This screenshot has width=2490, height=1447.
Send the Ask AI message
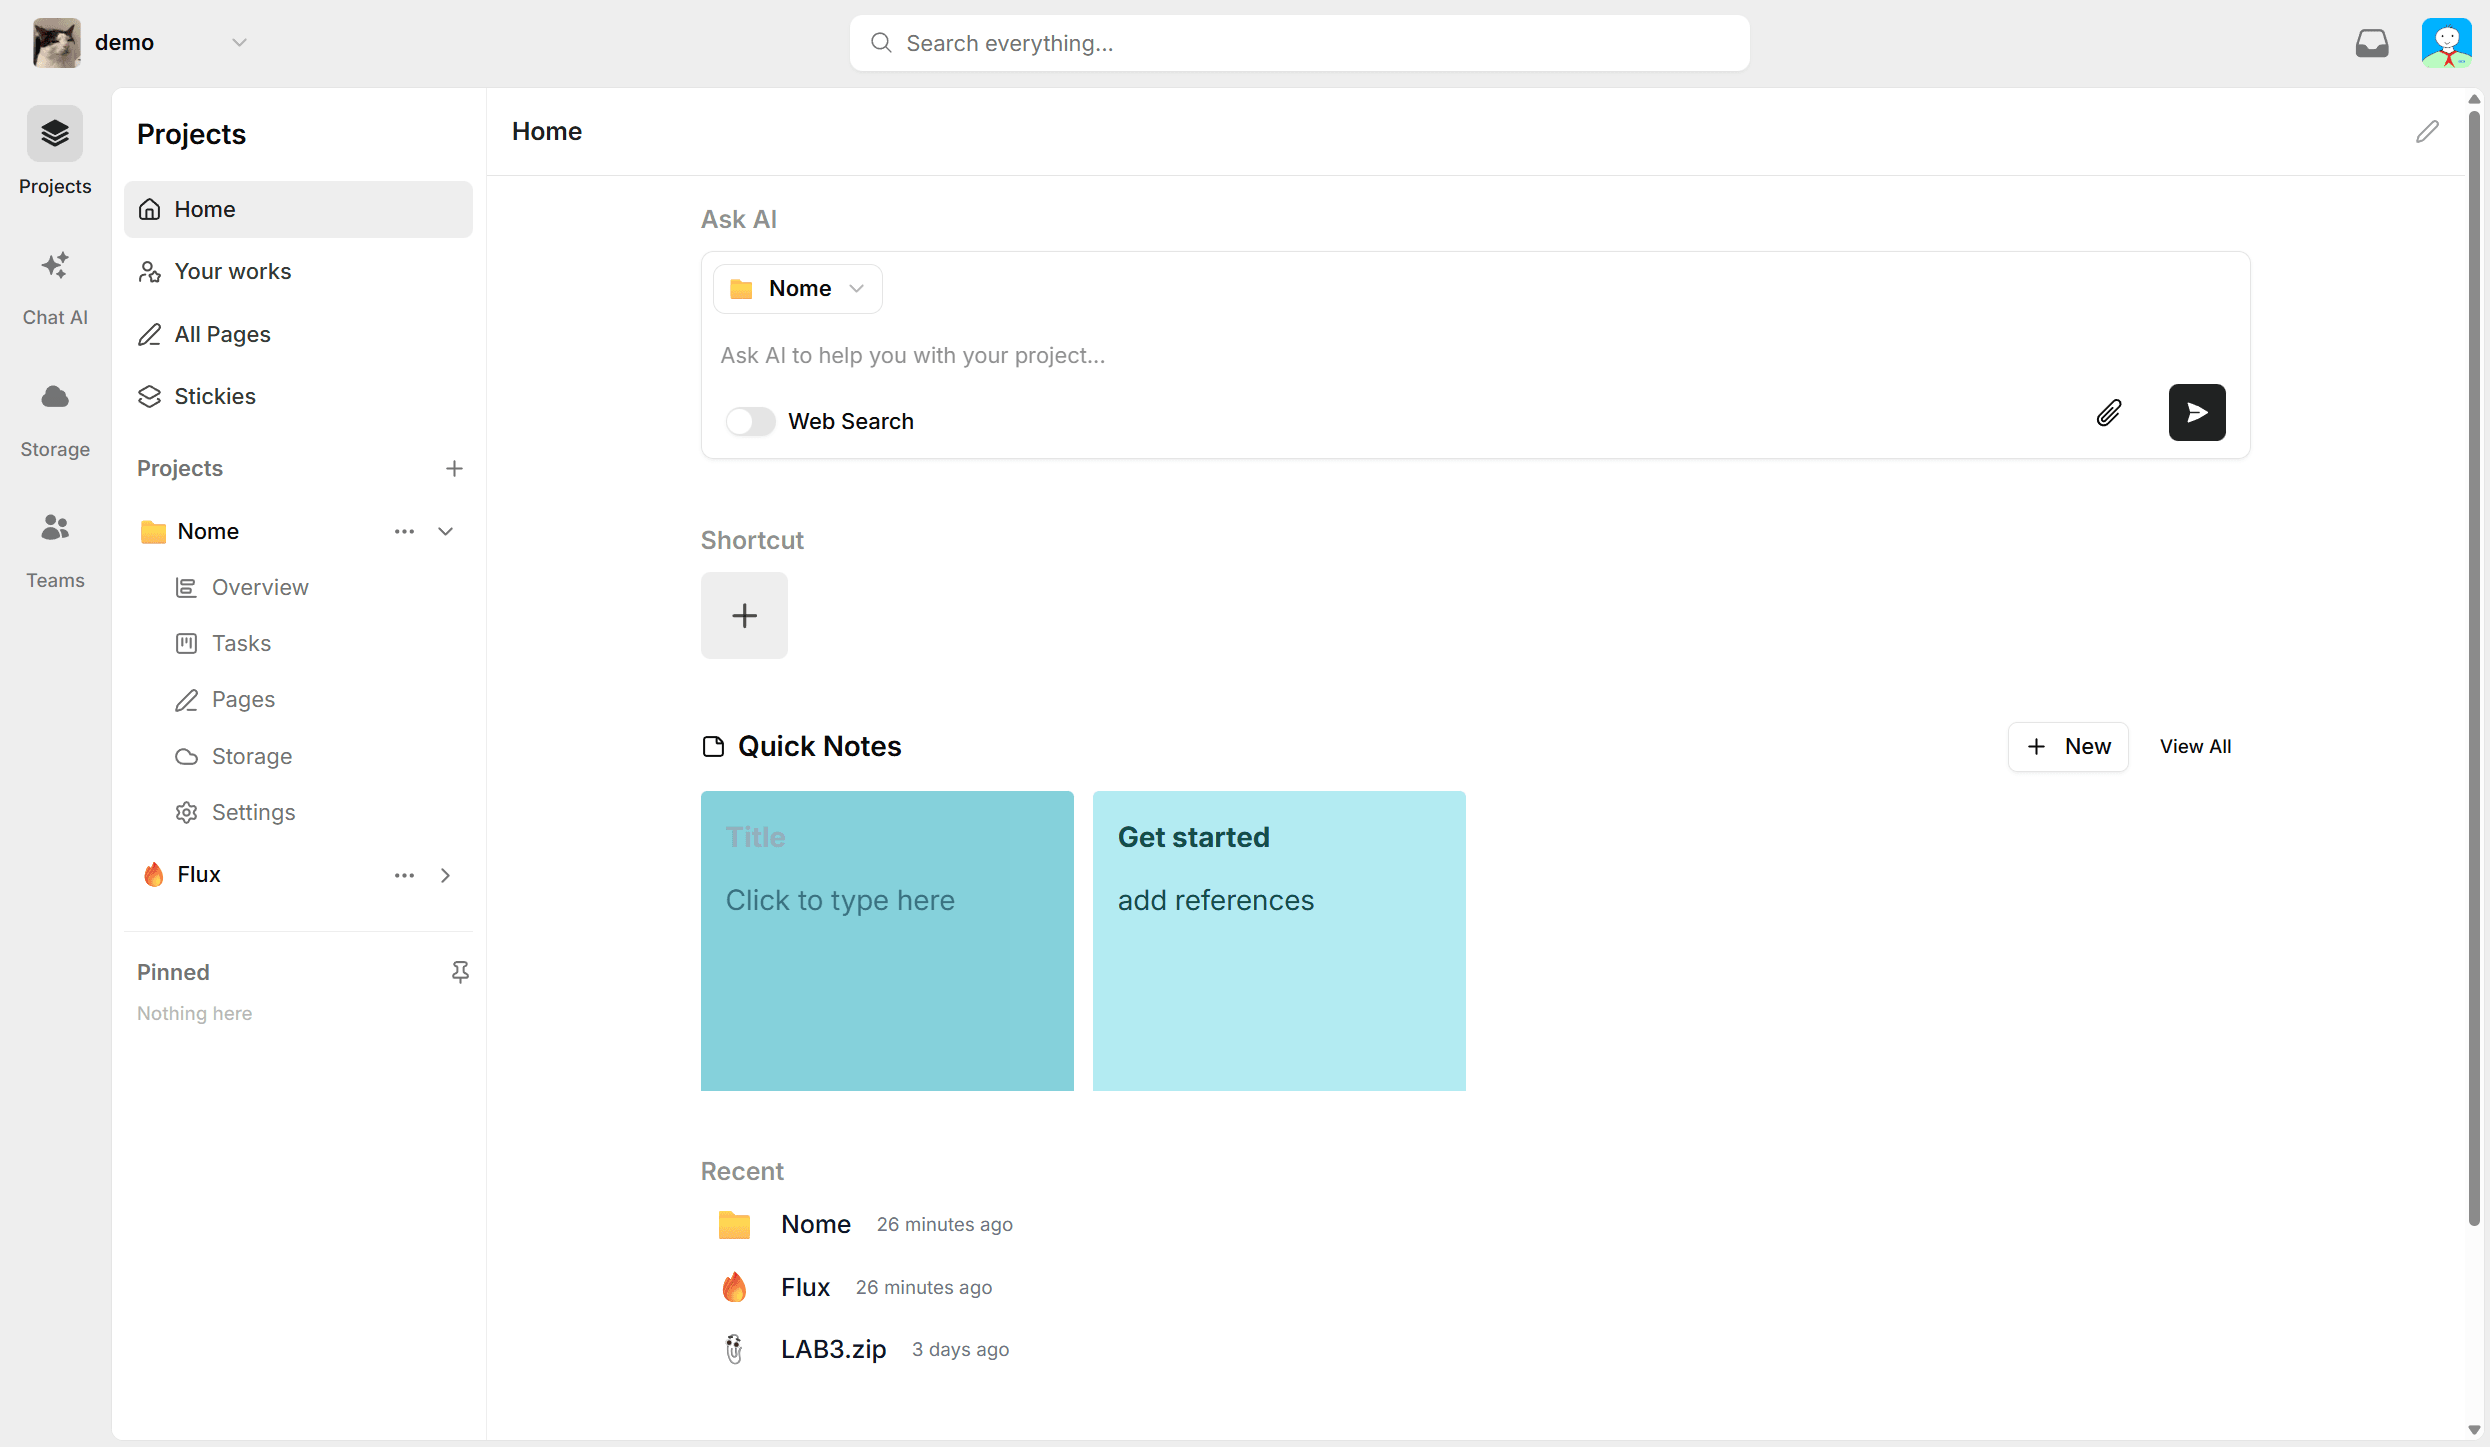2197,412
